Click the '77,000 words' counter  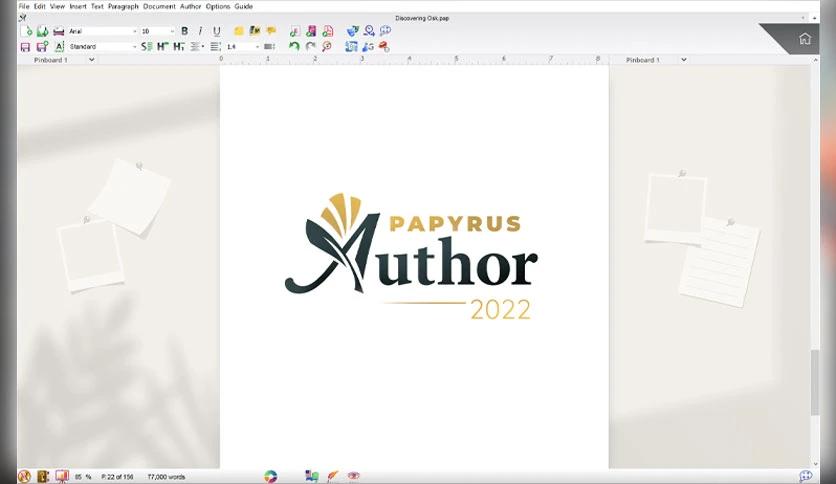166,477
